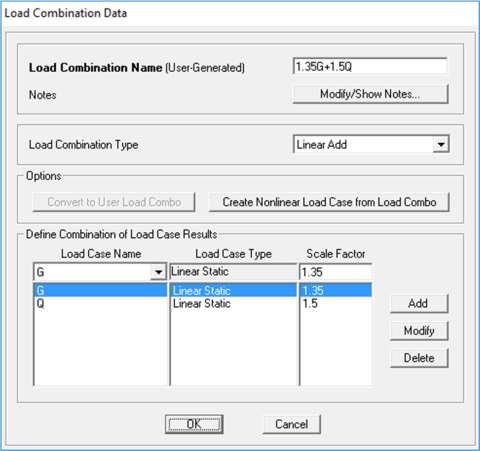The height and width of the screenshot is (451, 480).
Task: Confirm with the OK button
Action: pos(194,424)
